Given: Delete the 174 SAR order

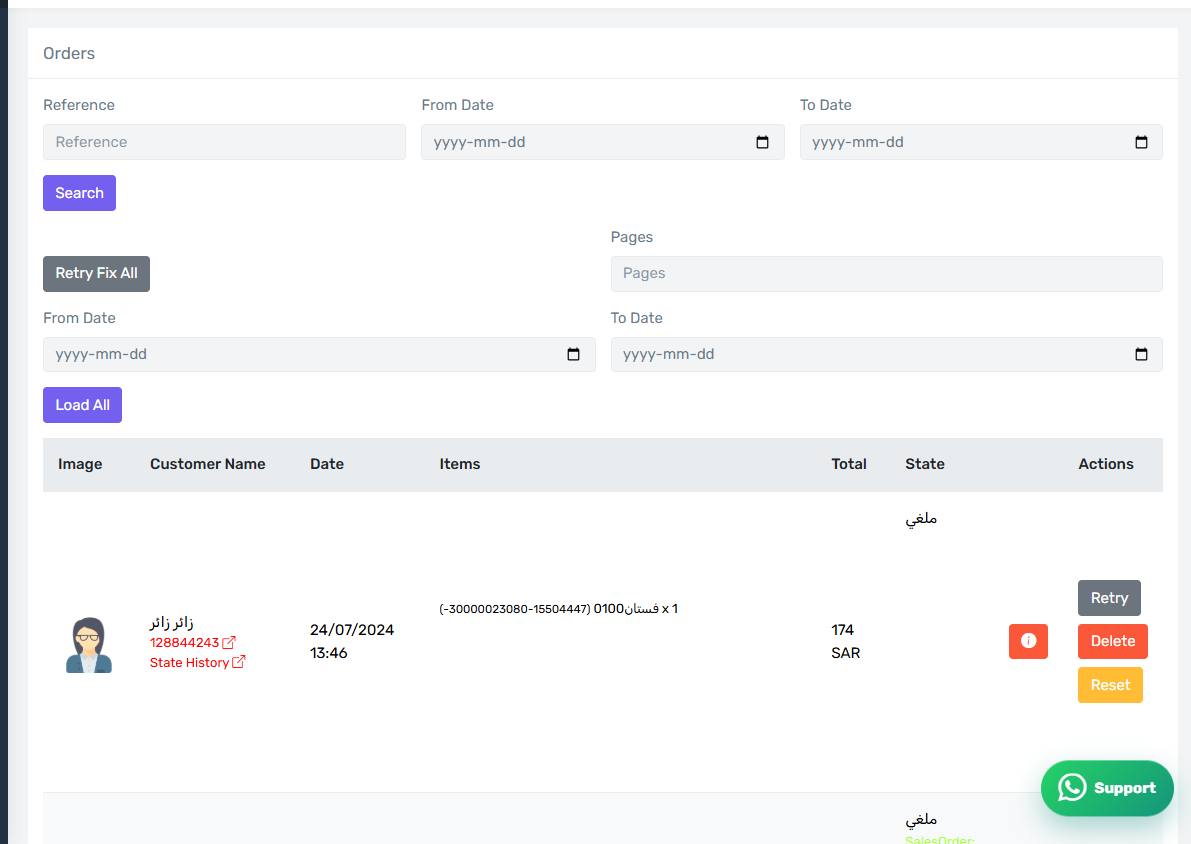Looking at the screenshot, I should 1113,641.
